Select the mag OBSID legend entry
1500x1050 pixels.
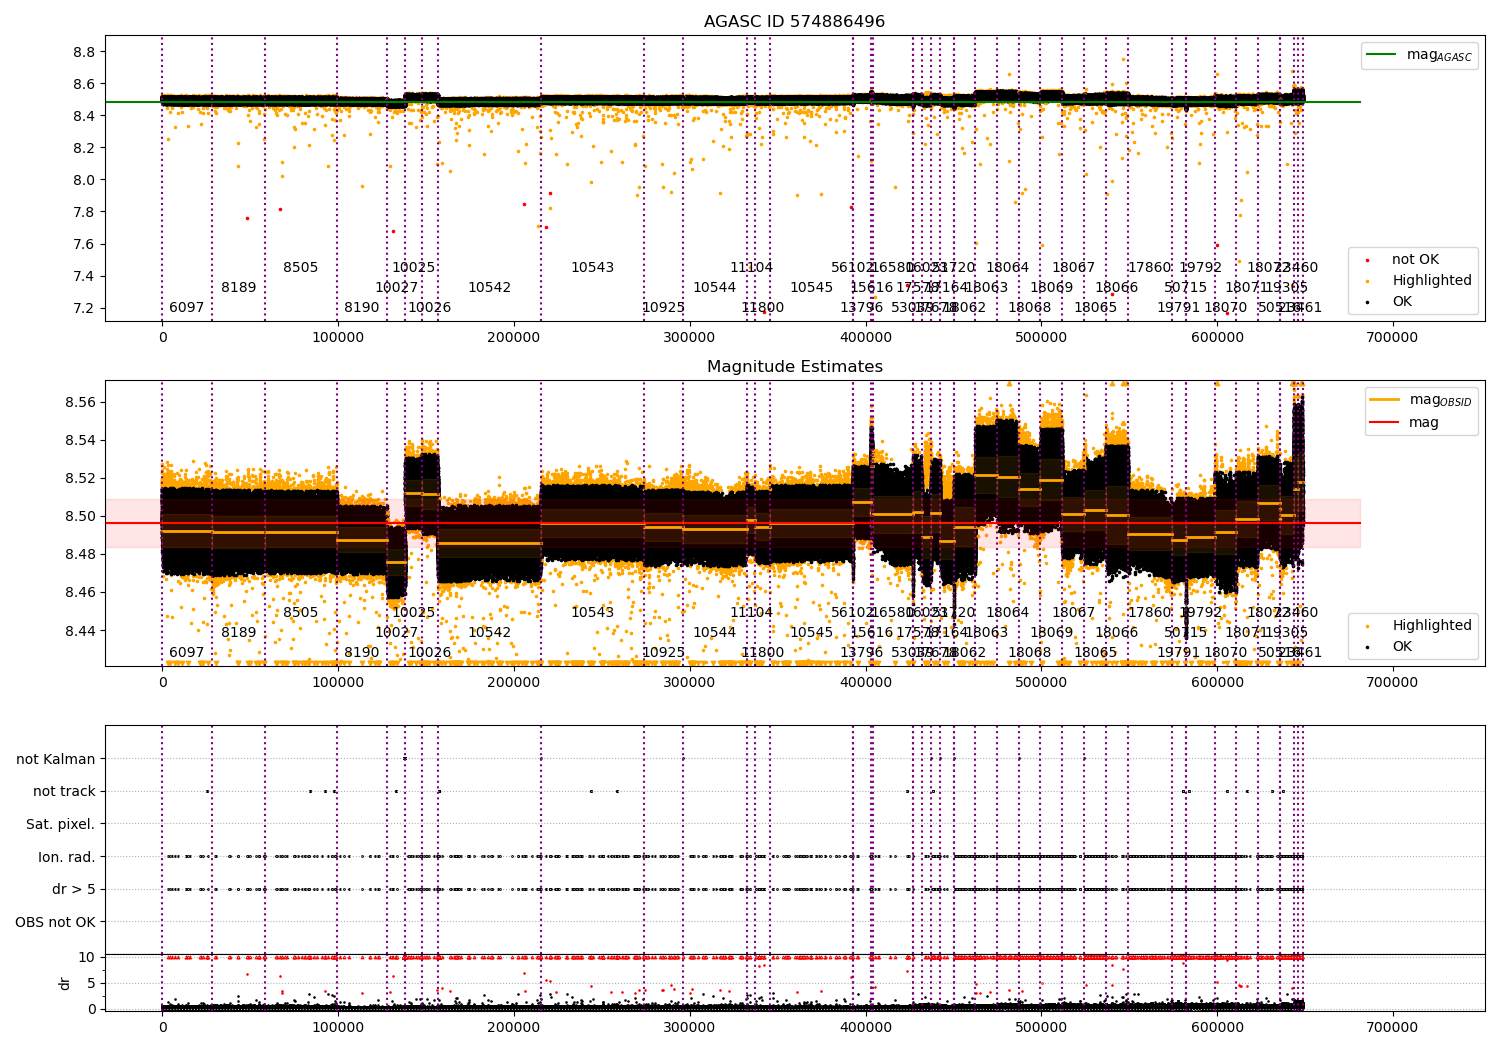point(1421,400)
